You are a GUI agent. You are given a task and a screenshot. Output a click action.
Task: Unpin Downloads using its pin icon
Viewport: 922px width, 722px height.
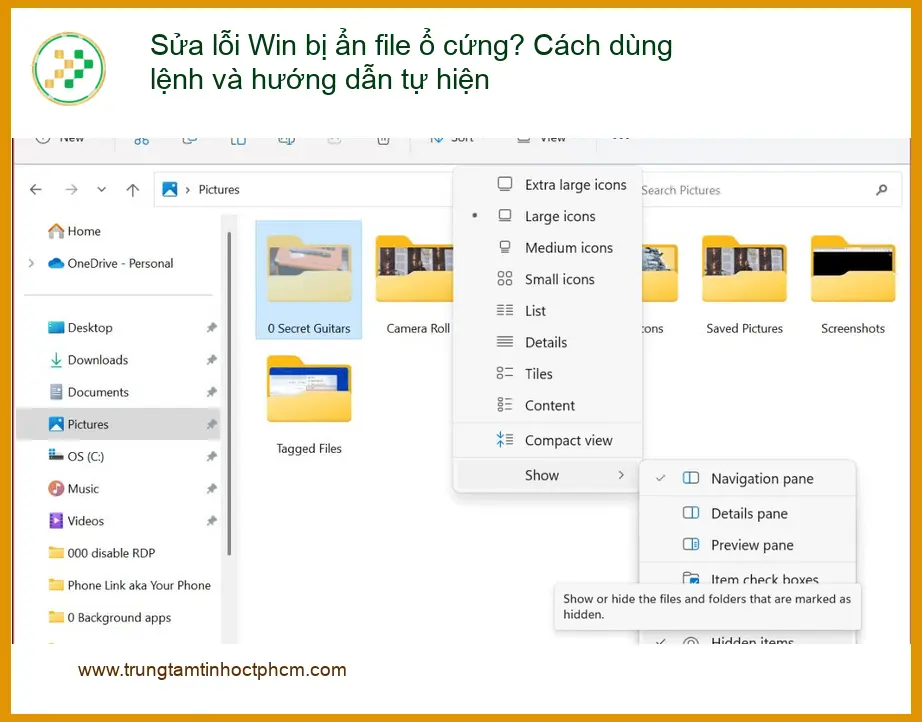click(212, 360)
